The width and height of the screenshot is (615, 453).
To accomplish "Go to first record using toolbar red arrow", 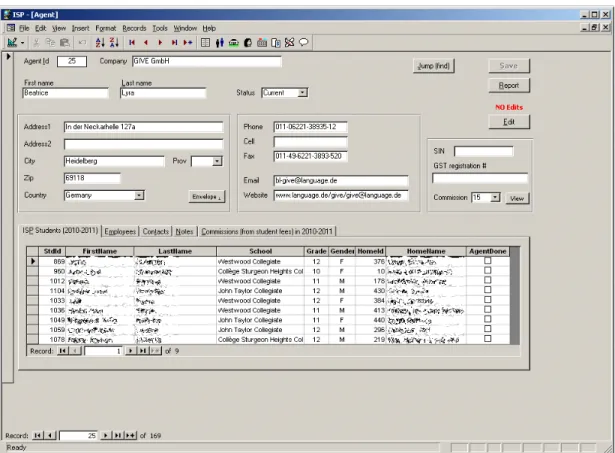I will pos(132,42).
